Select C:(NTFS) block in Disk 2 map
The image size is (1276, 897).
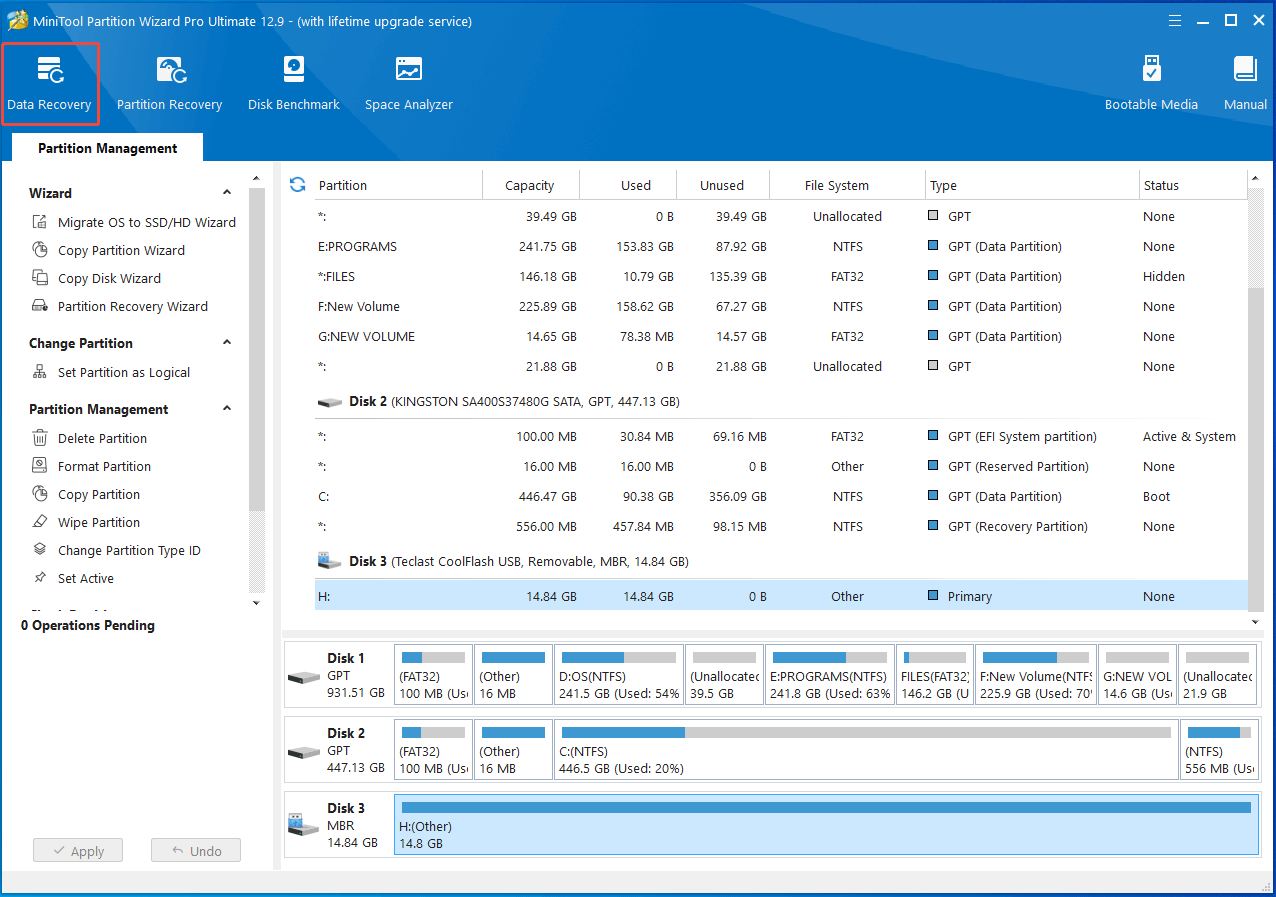click(866, 749)
